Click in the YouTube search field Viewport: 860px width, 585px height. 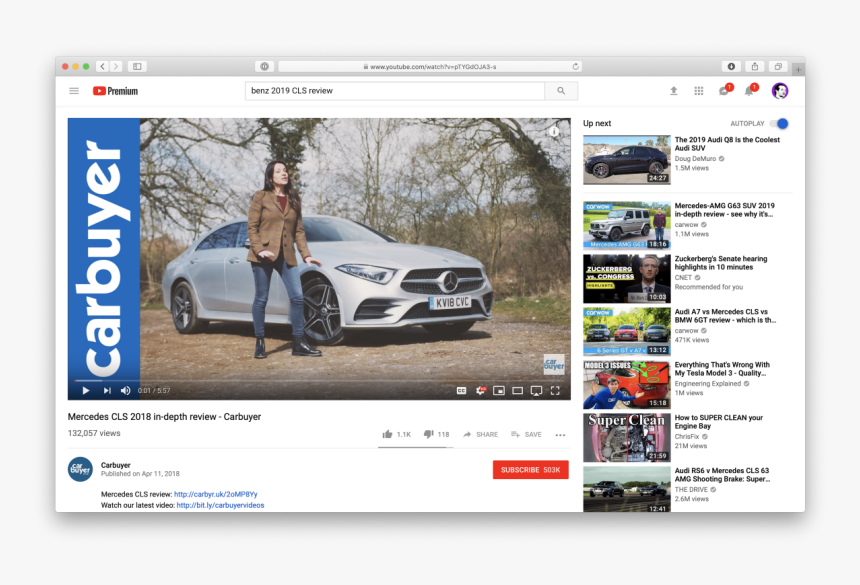pos(394,91)
